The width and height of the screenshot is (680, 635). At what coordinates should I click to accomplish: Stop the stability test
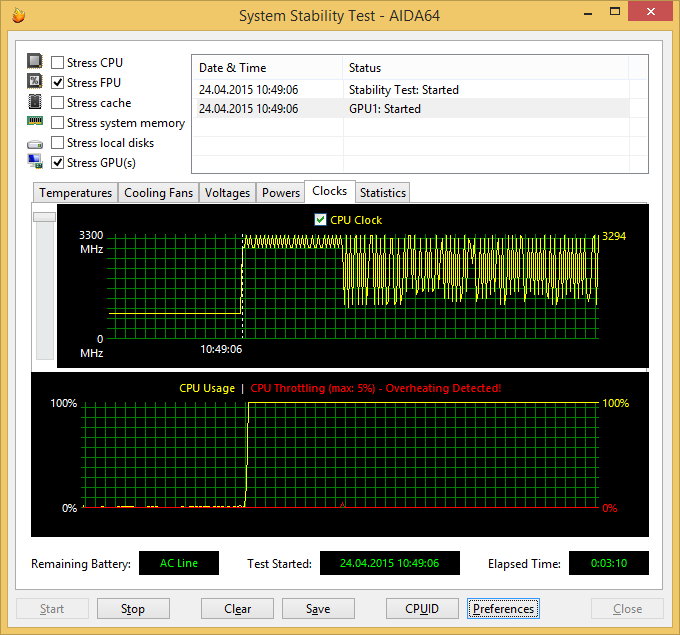point(133,609)
